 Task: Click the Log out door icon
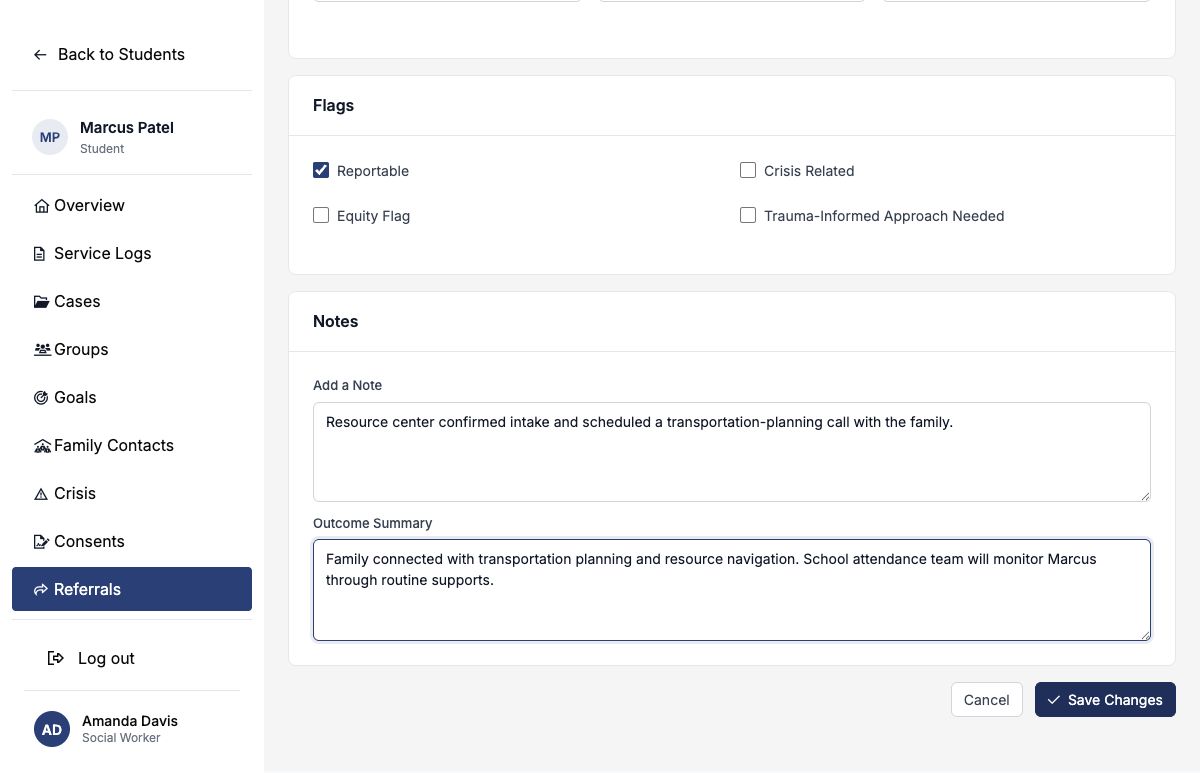[56, 658]
